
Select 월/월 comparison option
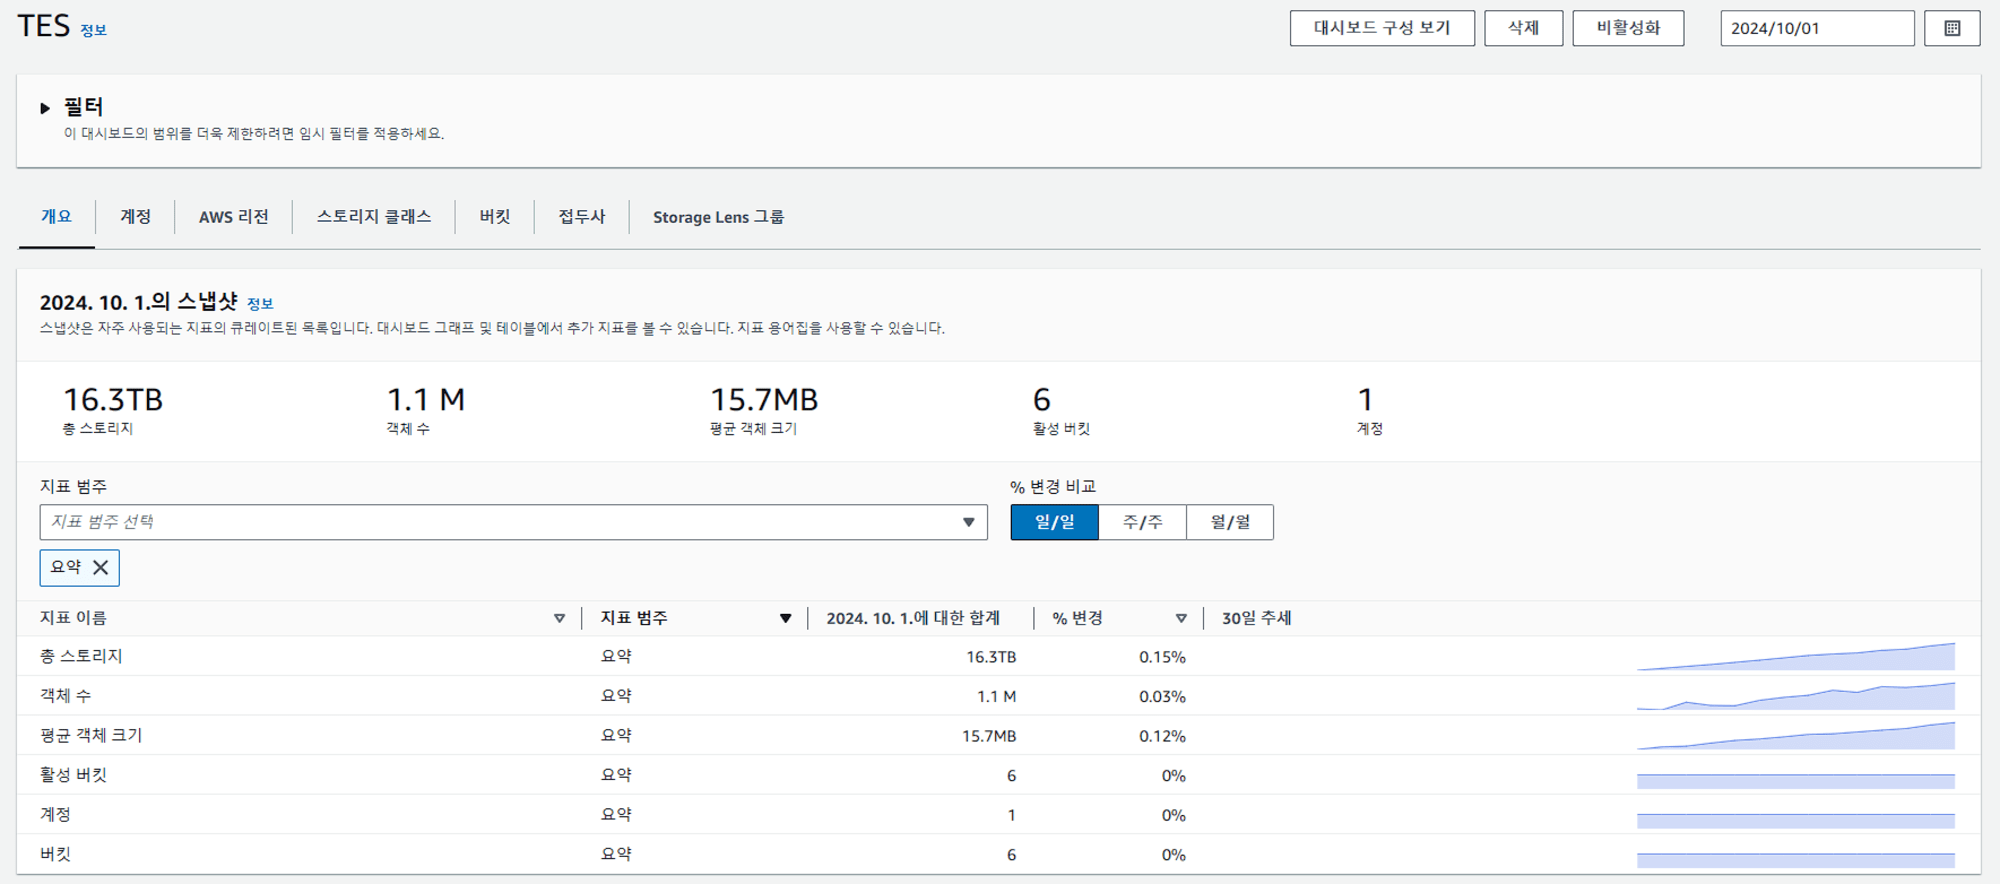(1230, 522)
